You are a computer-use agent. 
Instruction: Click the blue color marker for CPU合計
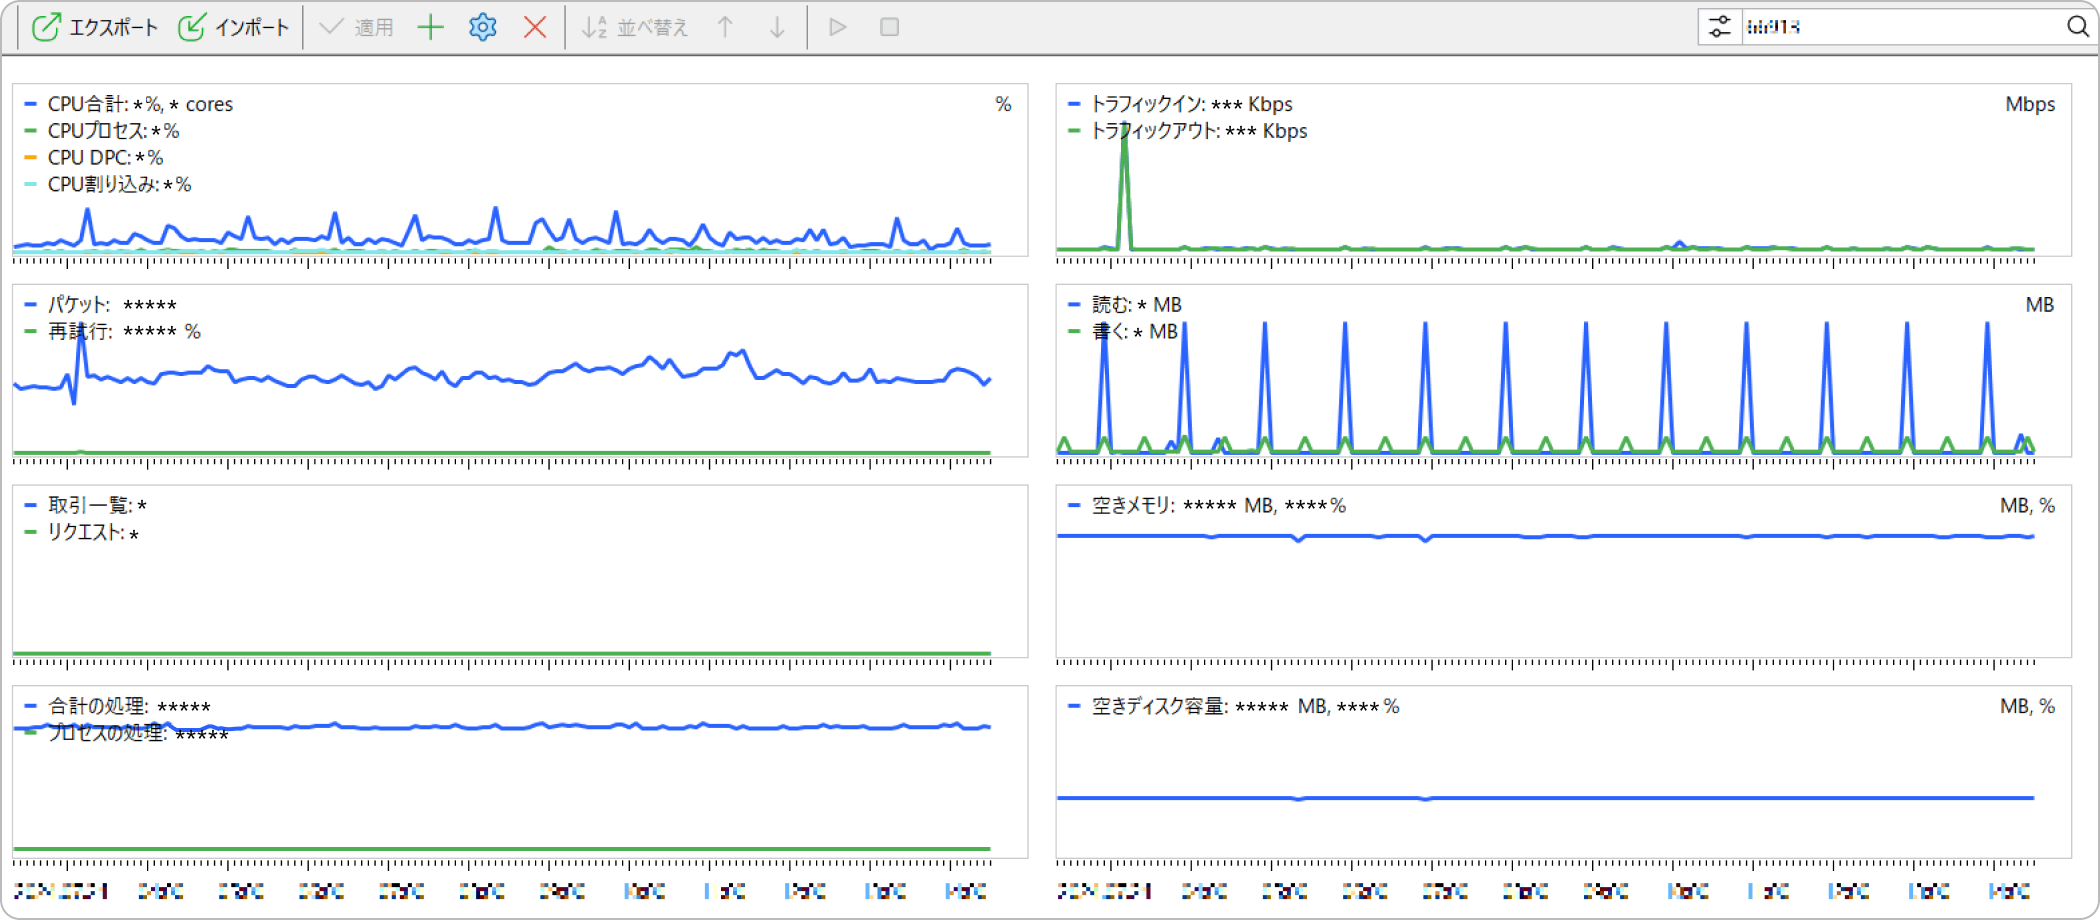tap(30, 104)
